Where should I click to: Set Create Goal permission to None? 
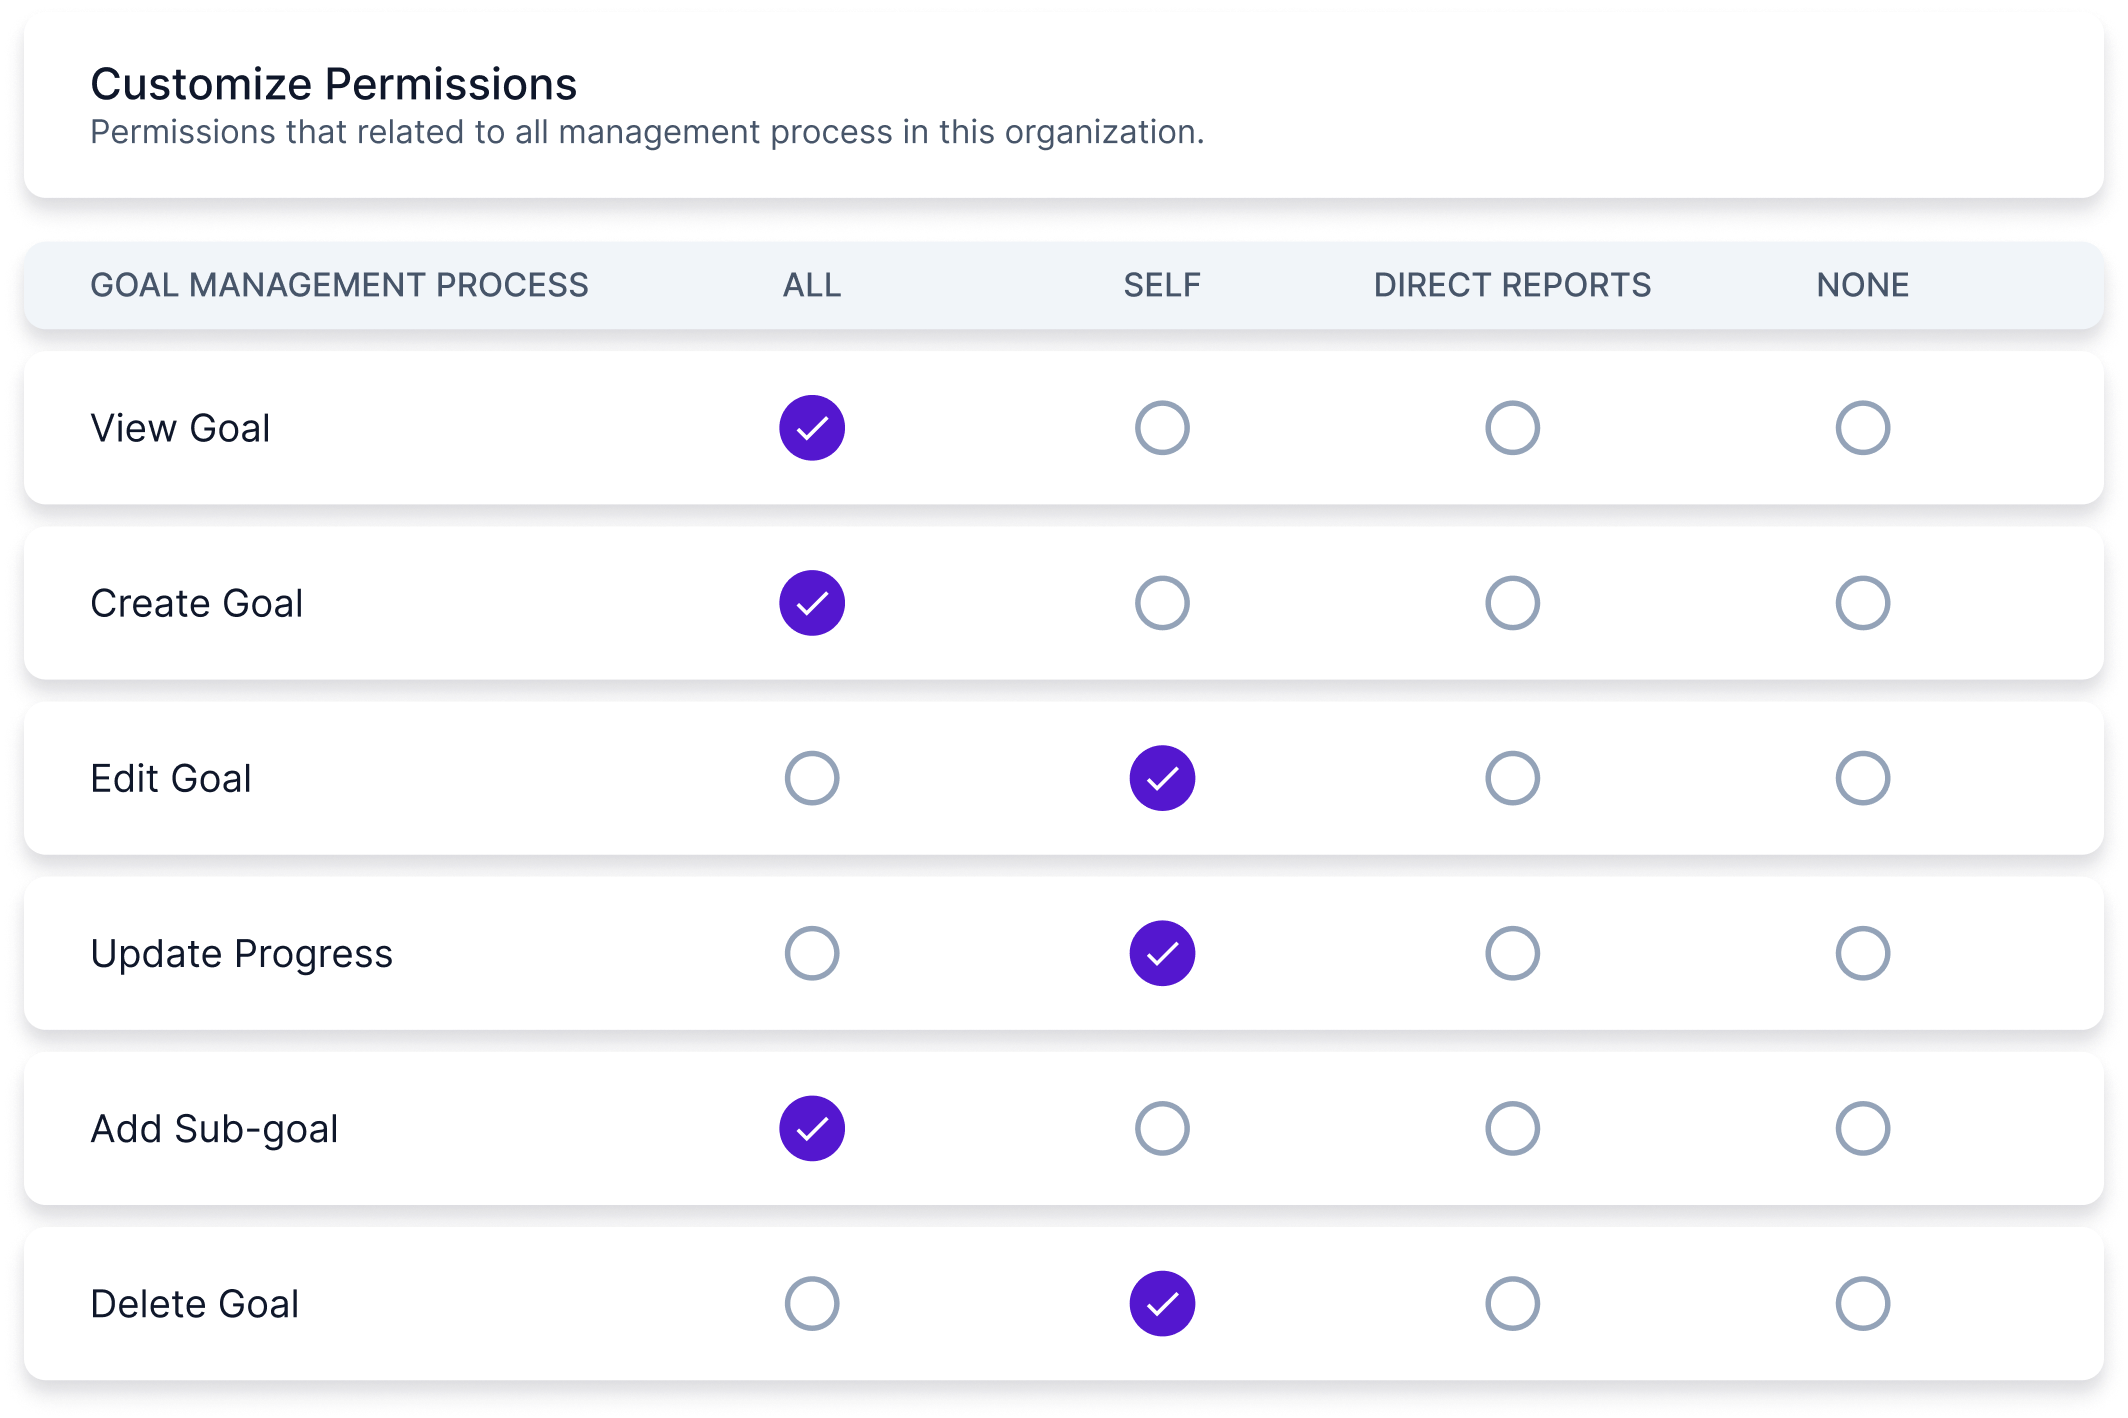pos(1862,602)
